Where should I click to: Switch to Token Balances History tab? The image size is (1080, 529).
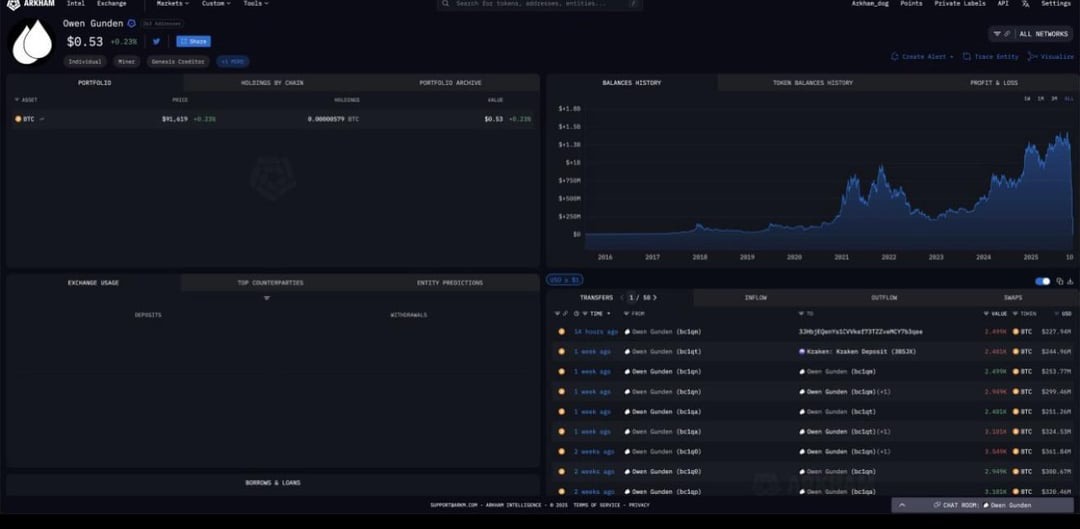point(813,83)
